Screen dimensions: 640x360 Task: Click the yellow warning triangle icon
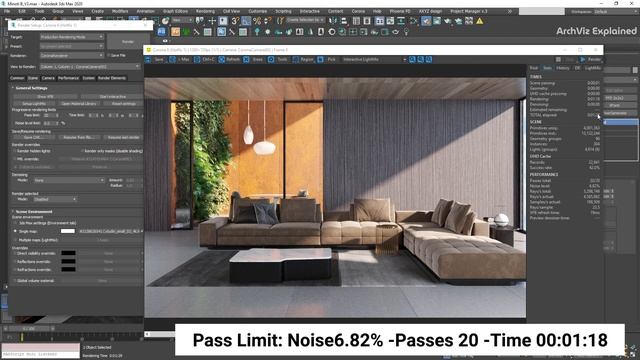[x=480, y=21]
